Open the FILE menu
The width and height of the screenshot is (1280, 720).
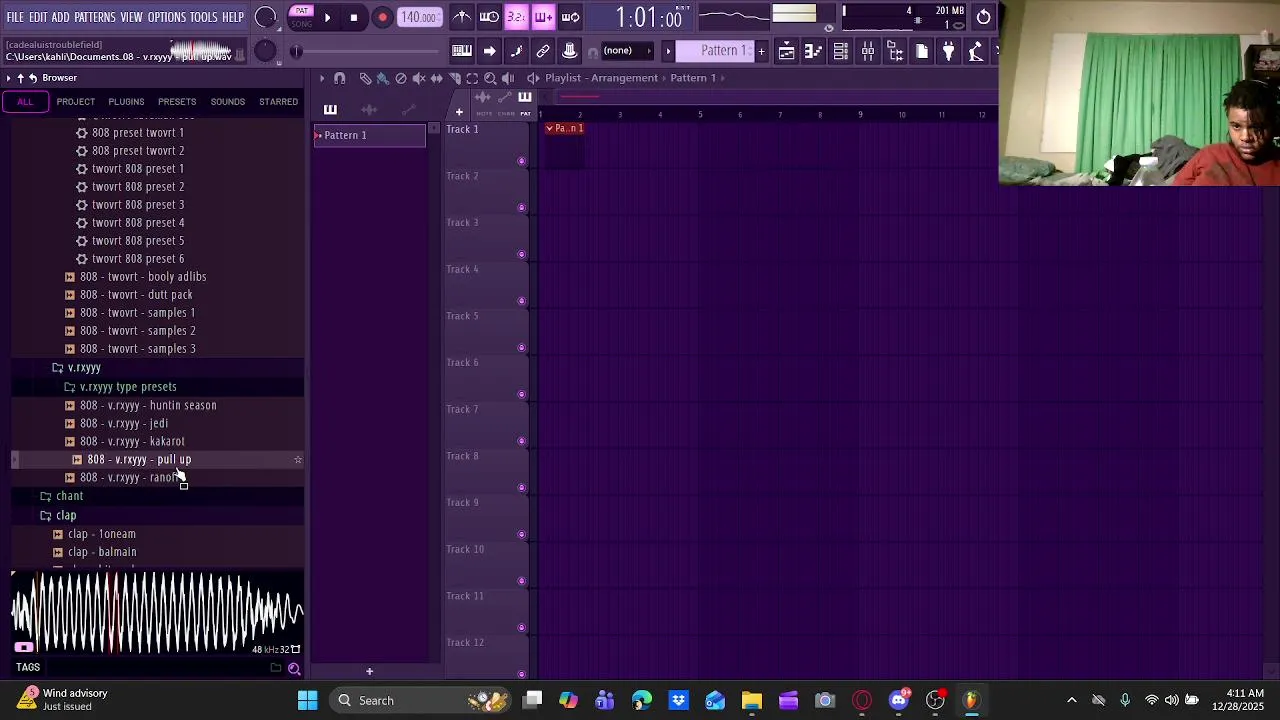coord(15,17)
